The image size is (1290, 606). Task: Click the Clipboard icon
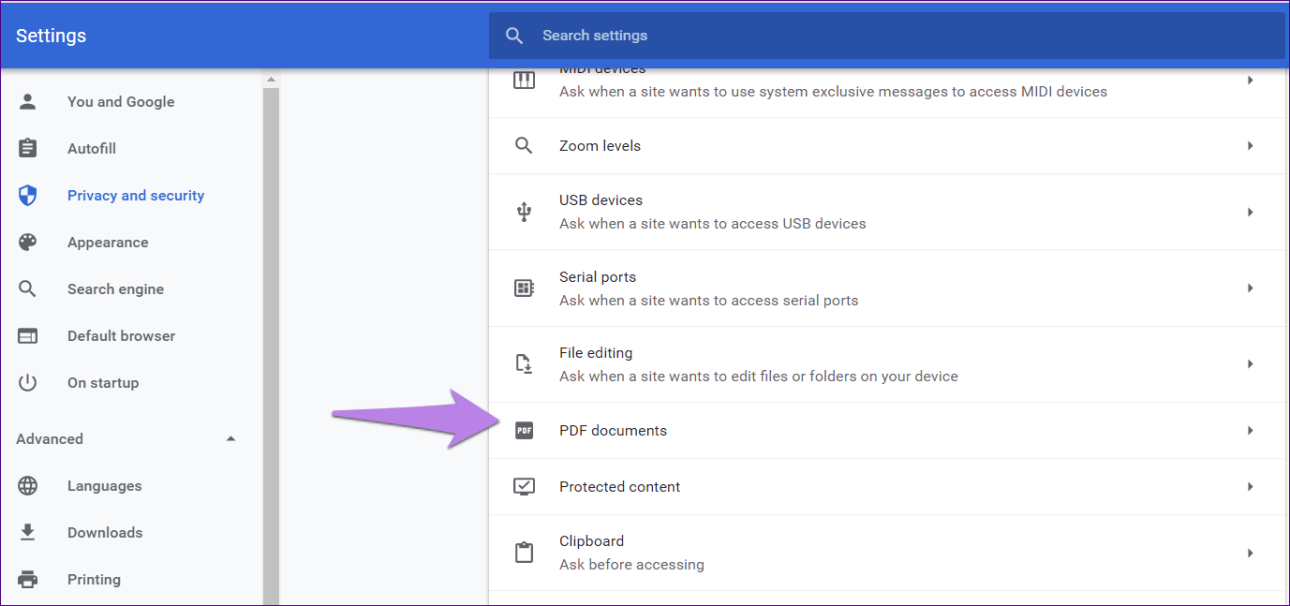524,553
